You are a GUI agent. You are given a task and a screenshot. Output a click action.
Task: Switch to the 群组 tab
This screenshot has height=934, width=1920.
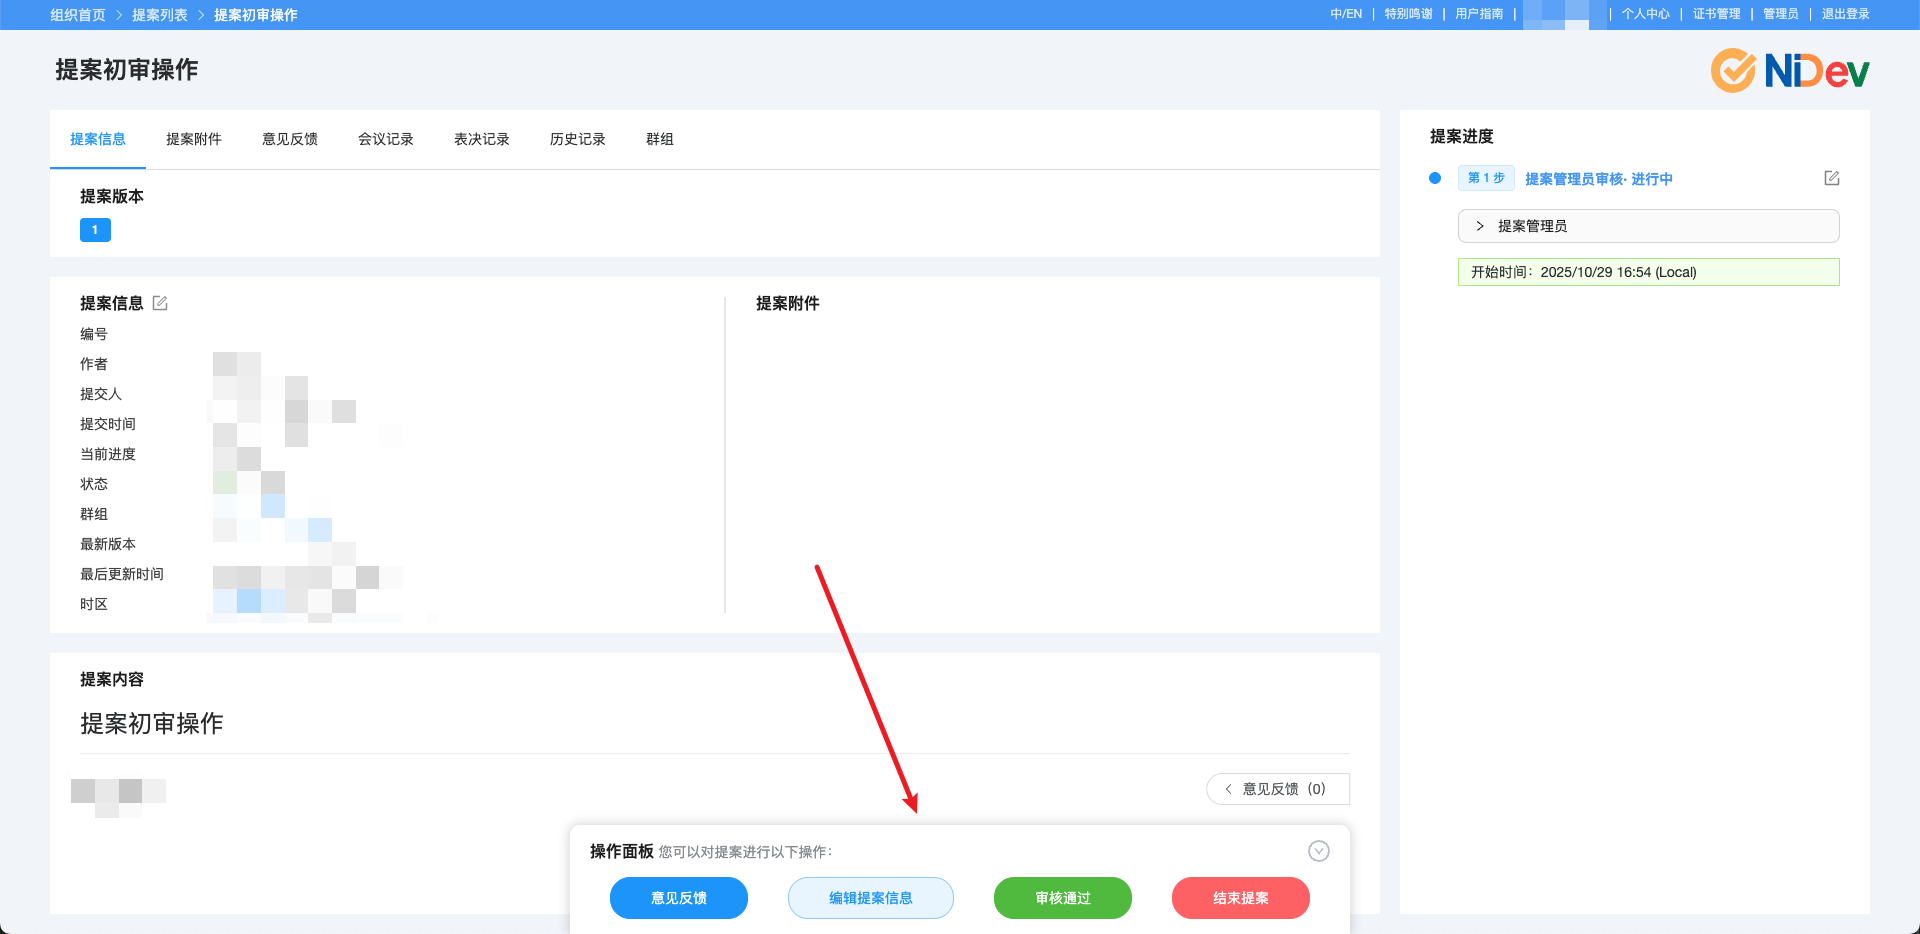pos(660,139)
